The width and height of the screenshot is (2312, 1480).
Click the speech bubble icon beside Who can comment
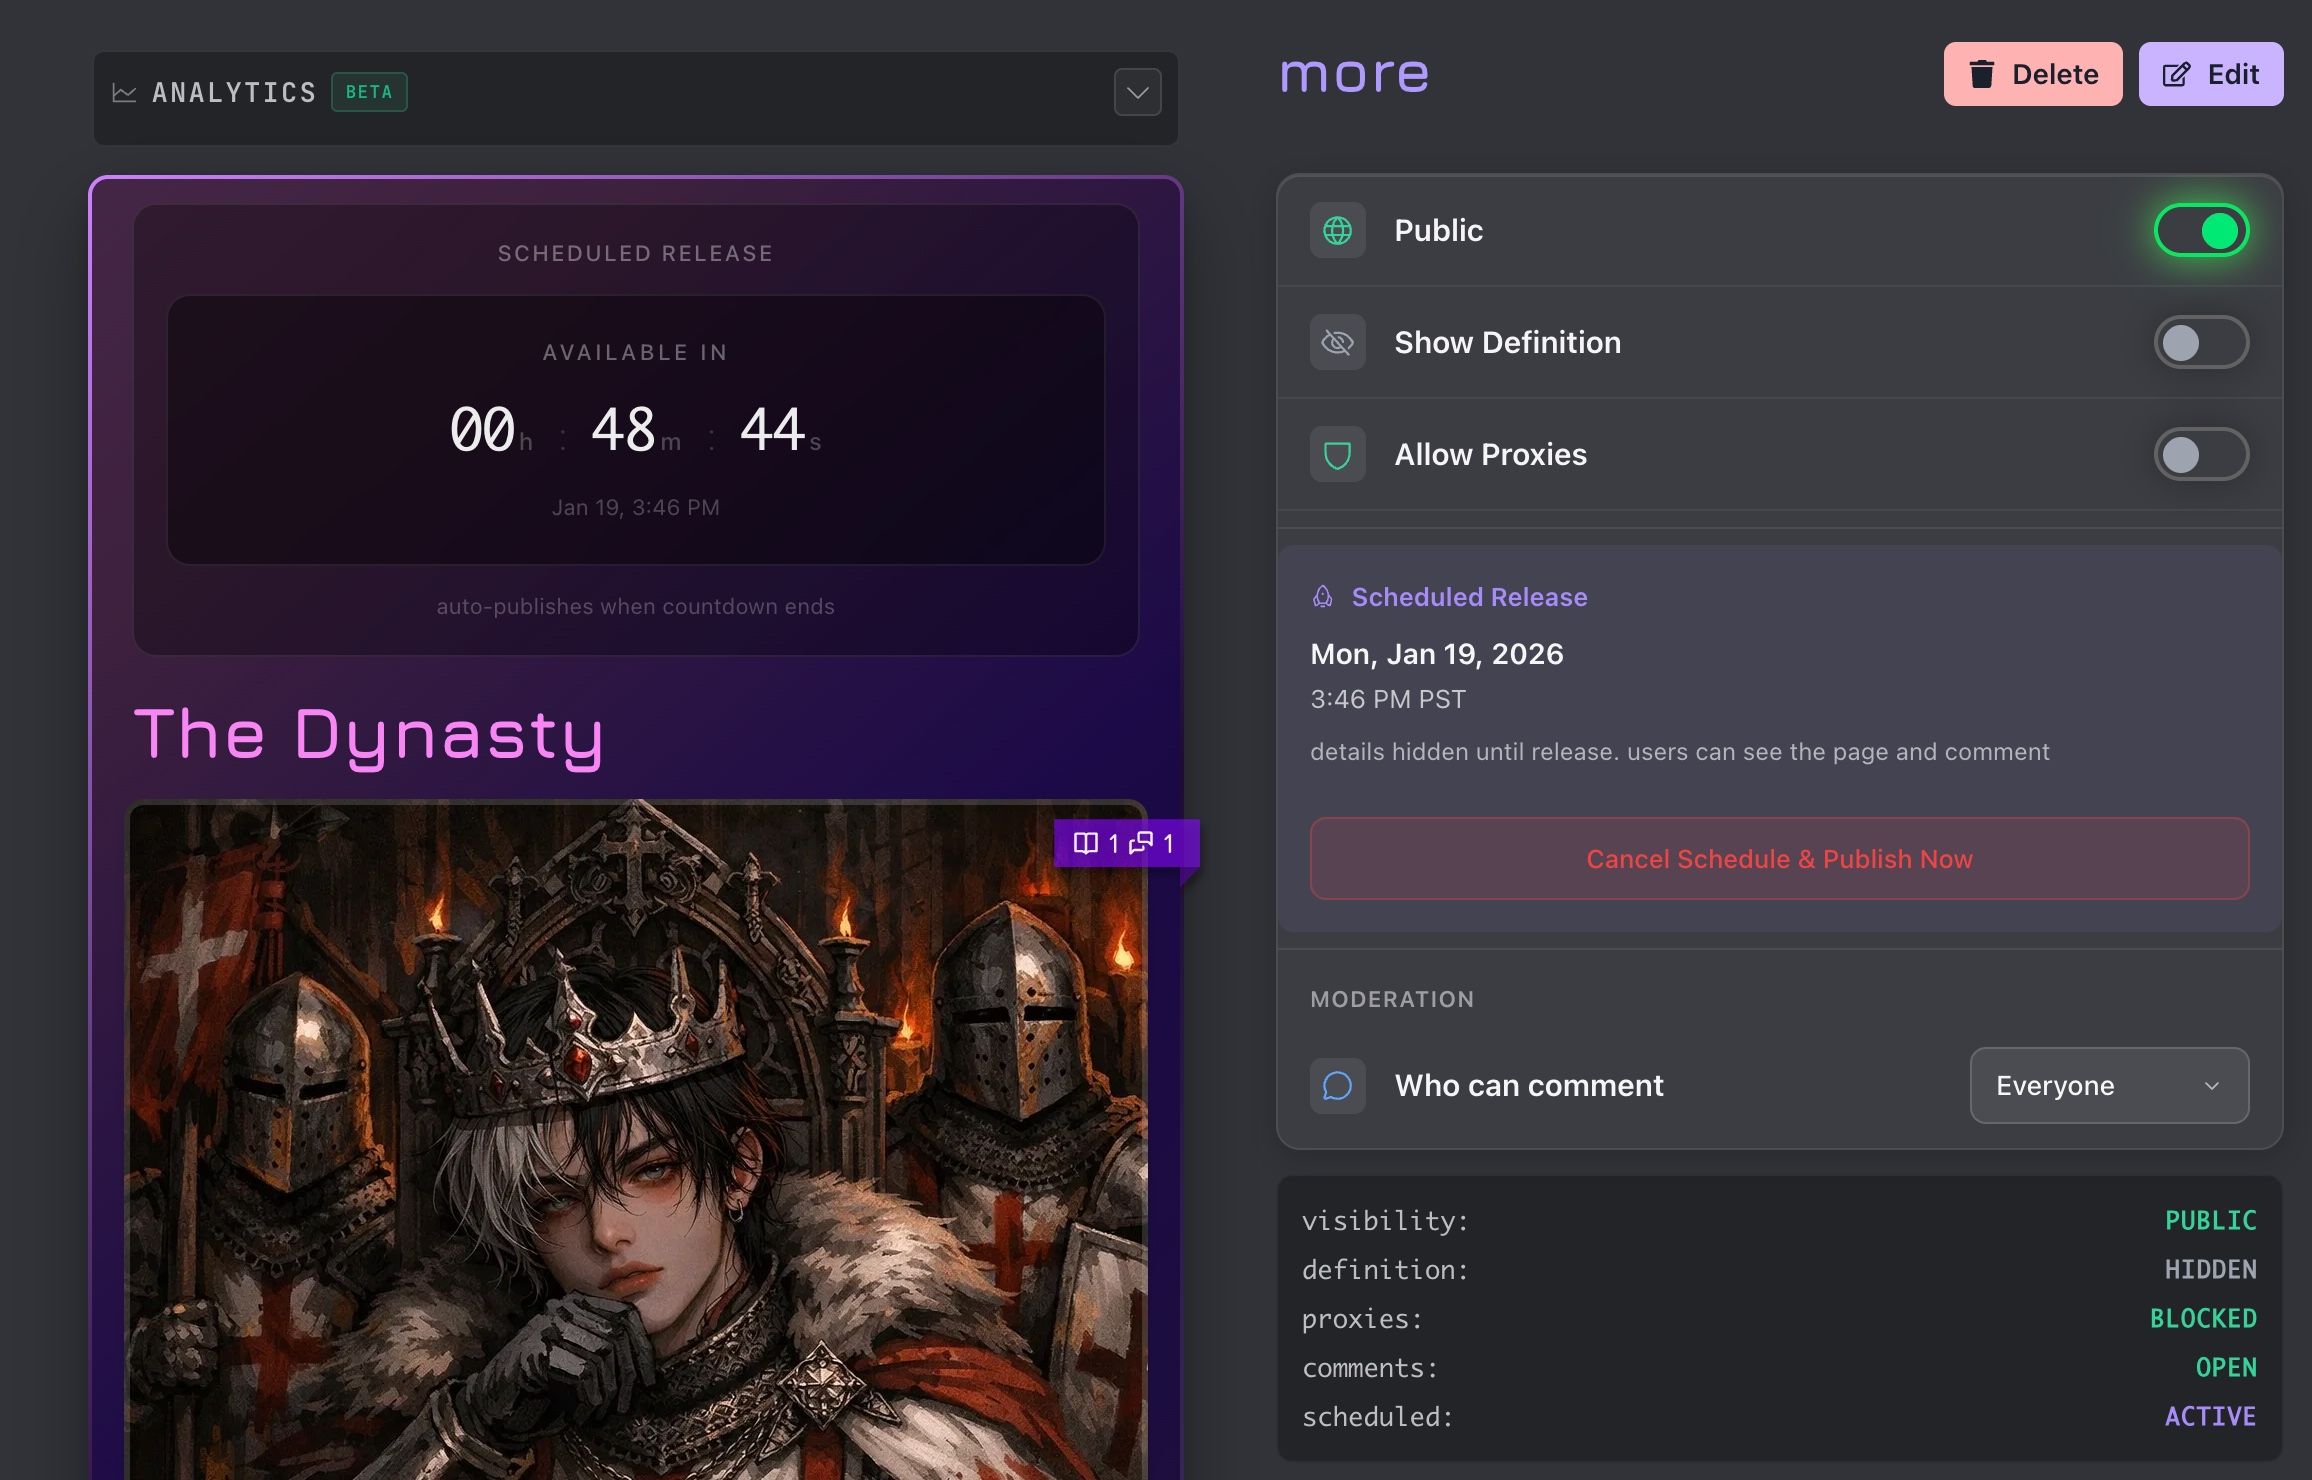click(x=1337, y=1086)
